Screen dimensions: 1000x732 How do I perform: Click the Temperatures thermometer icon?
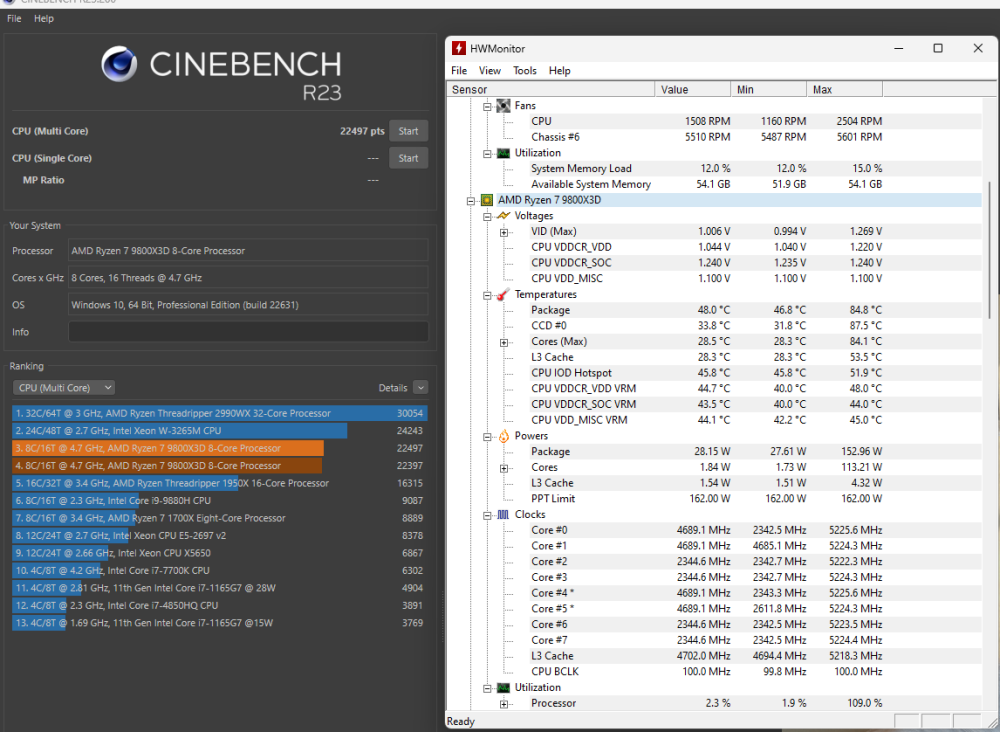[x=501, y=294]
